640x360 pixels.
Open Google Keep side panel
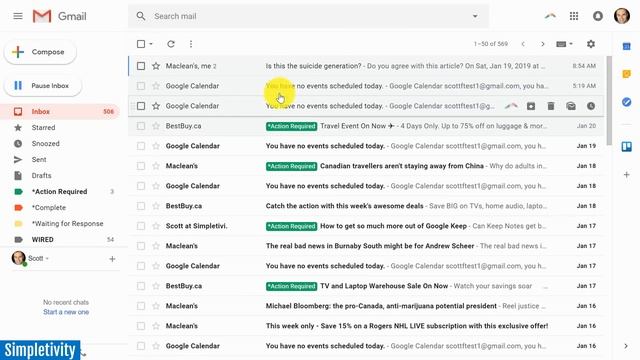pyautogui.click(x=627, y=74)
